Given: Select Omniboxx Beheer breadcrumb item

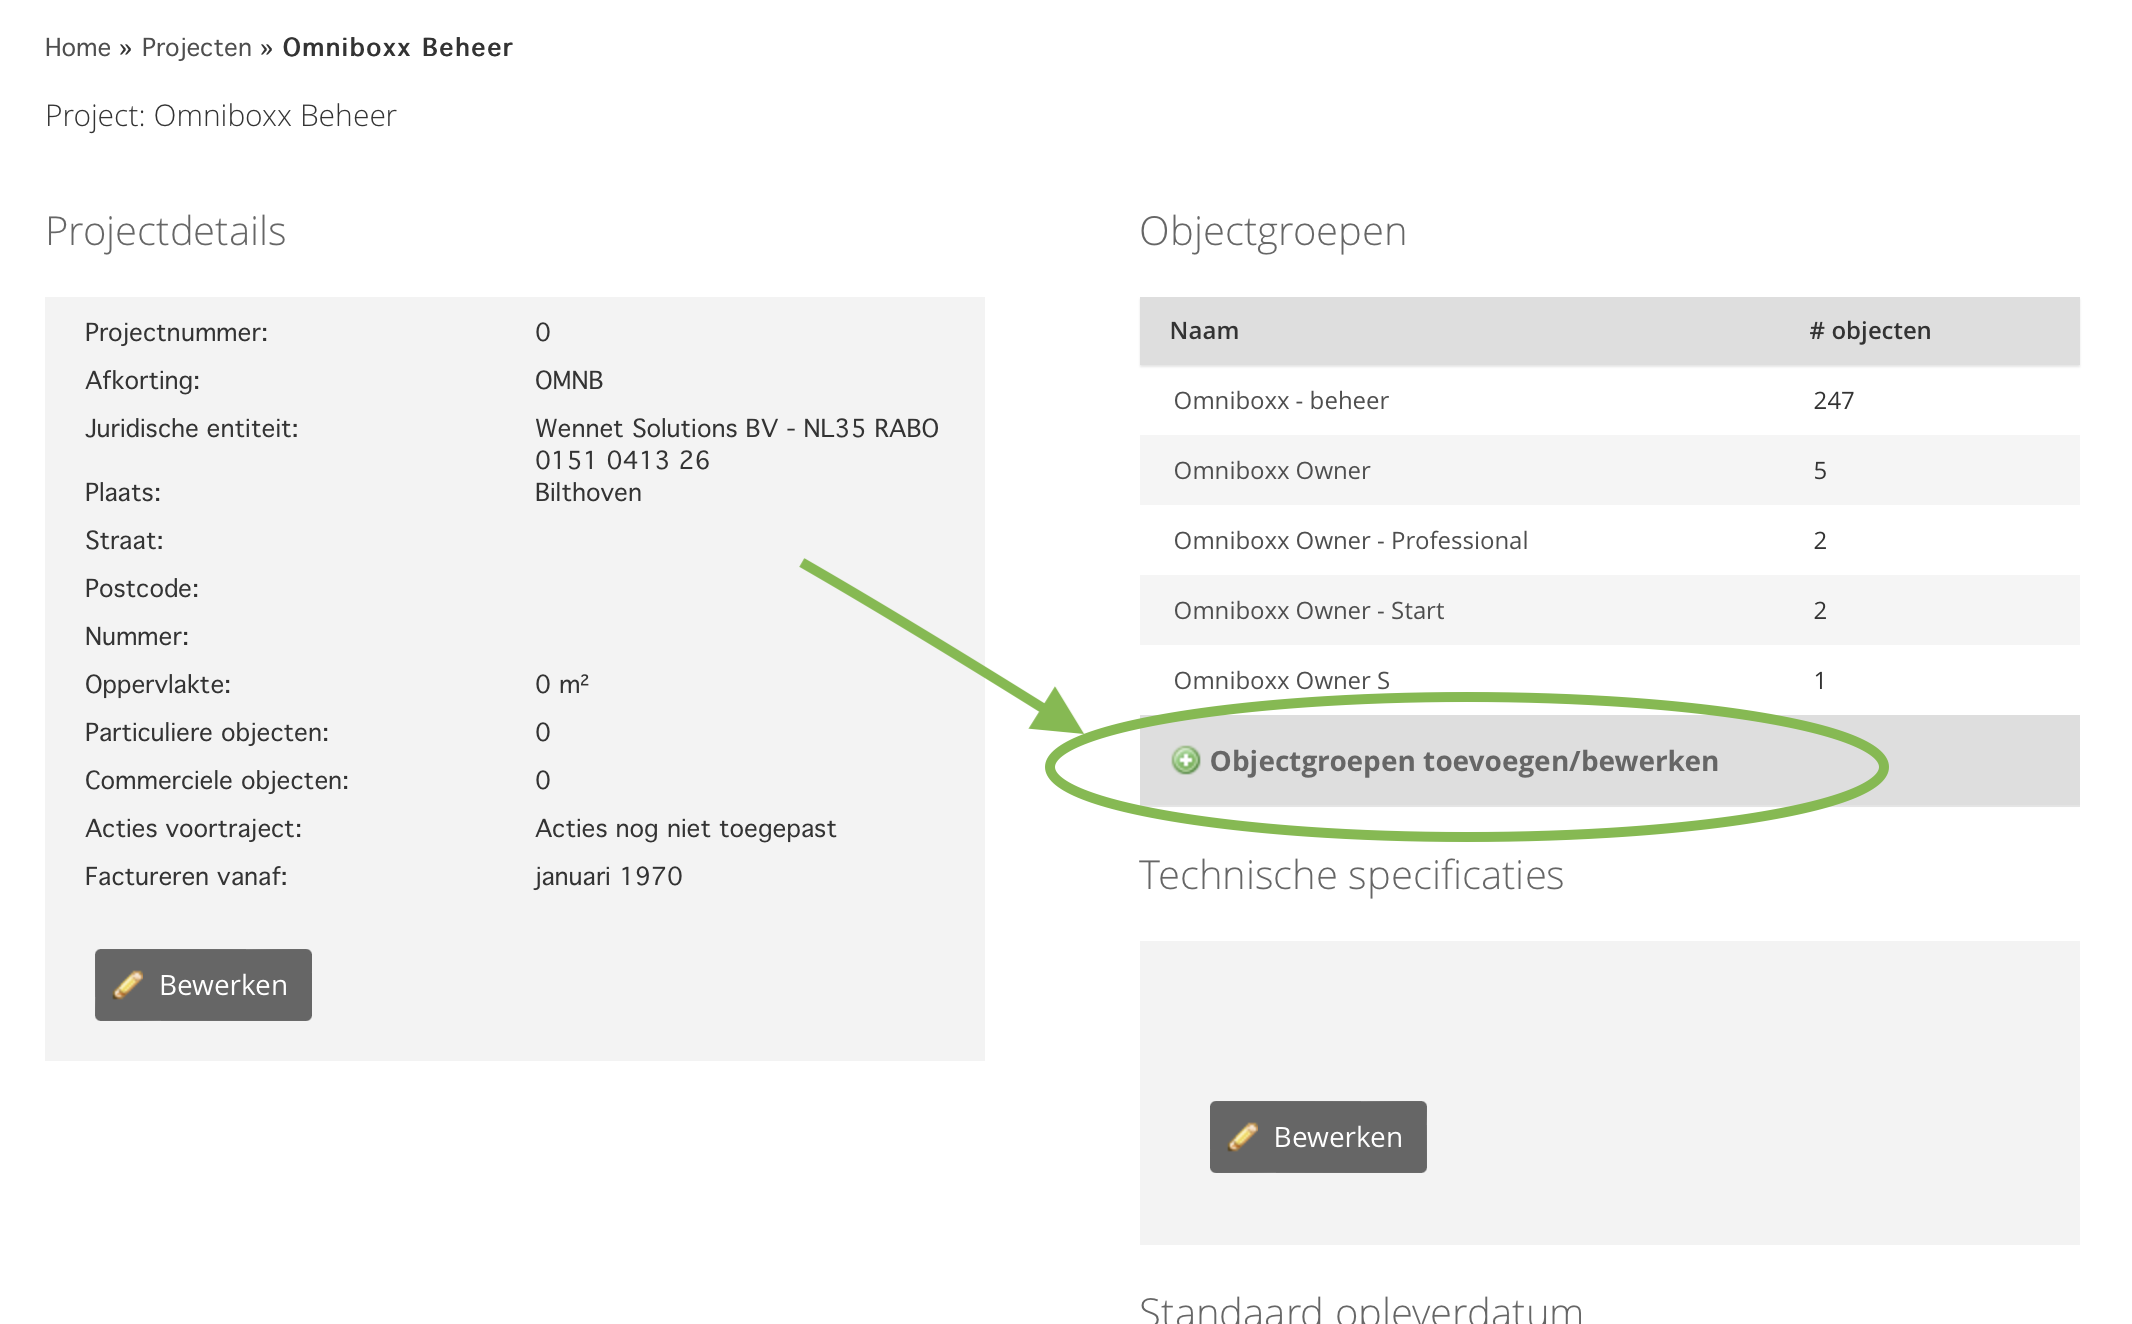Looking at the screenshot, I should point(397,47).
